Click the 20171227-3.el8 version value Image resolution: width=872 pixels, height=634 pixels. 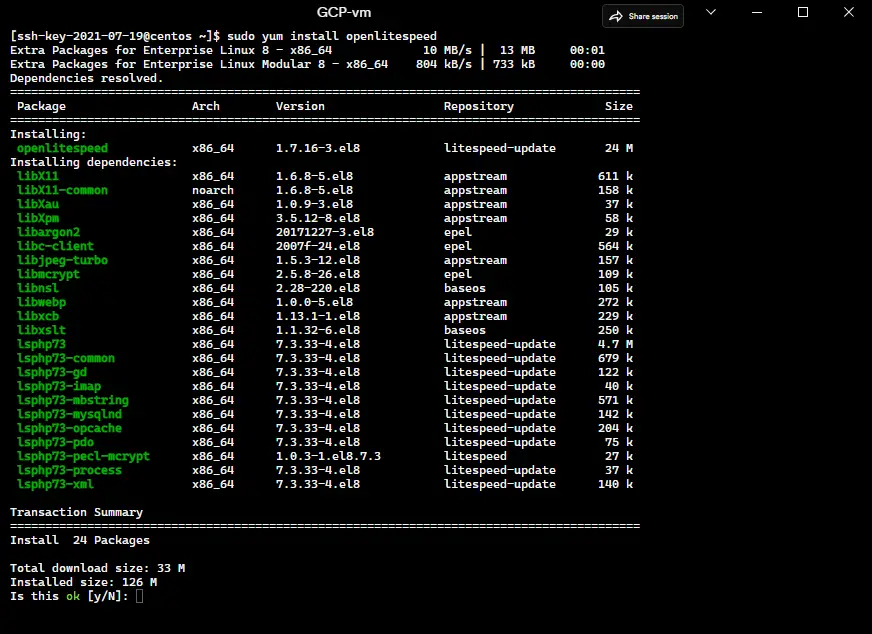pos(325,232)
